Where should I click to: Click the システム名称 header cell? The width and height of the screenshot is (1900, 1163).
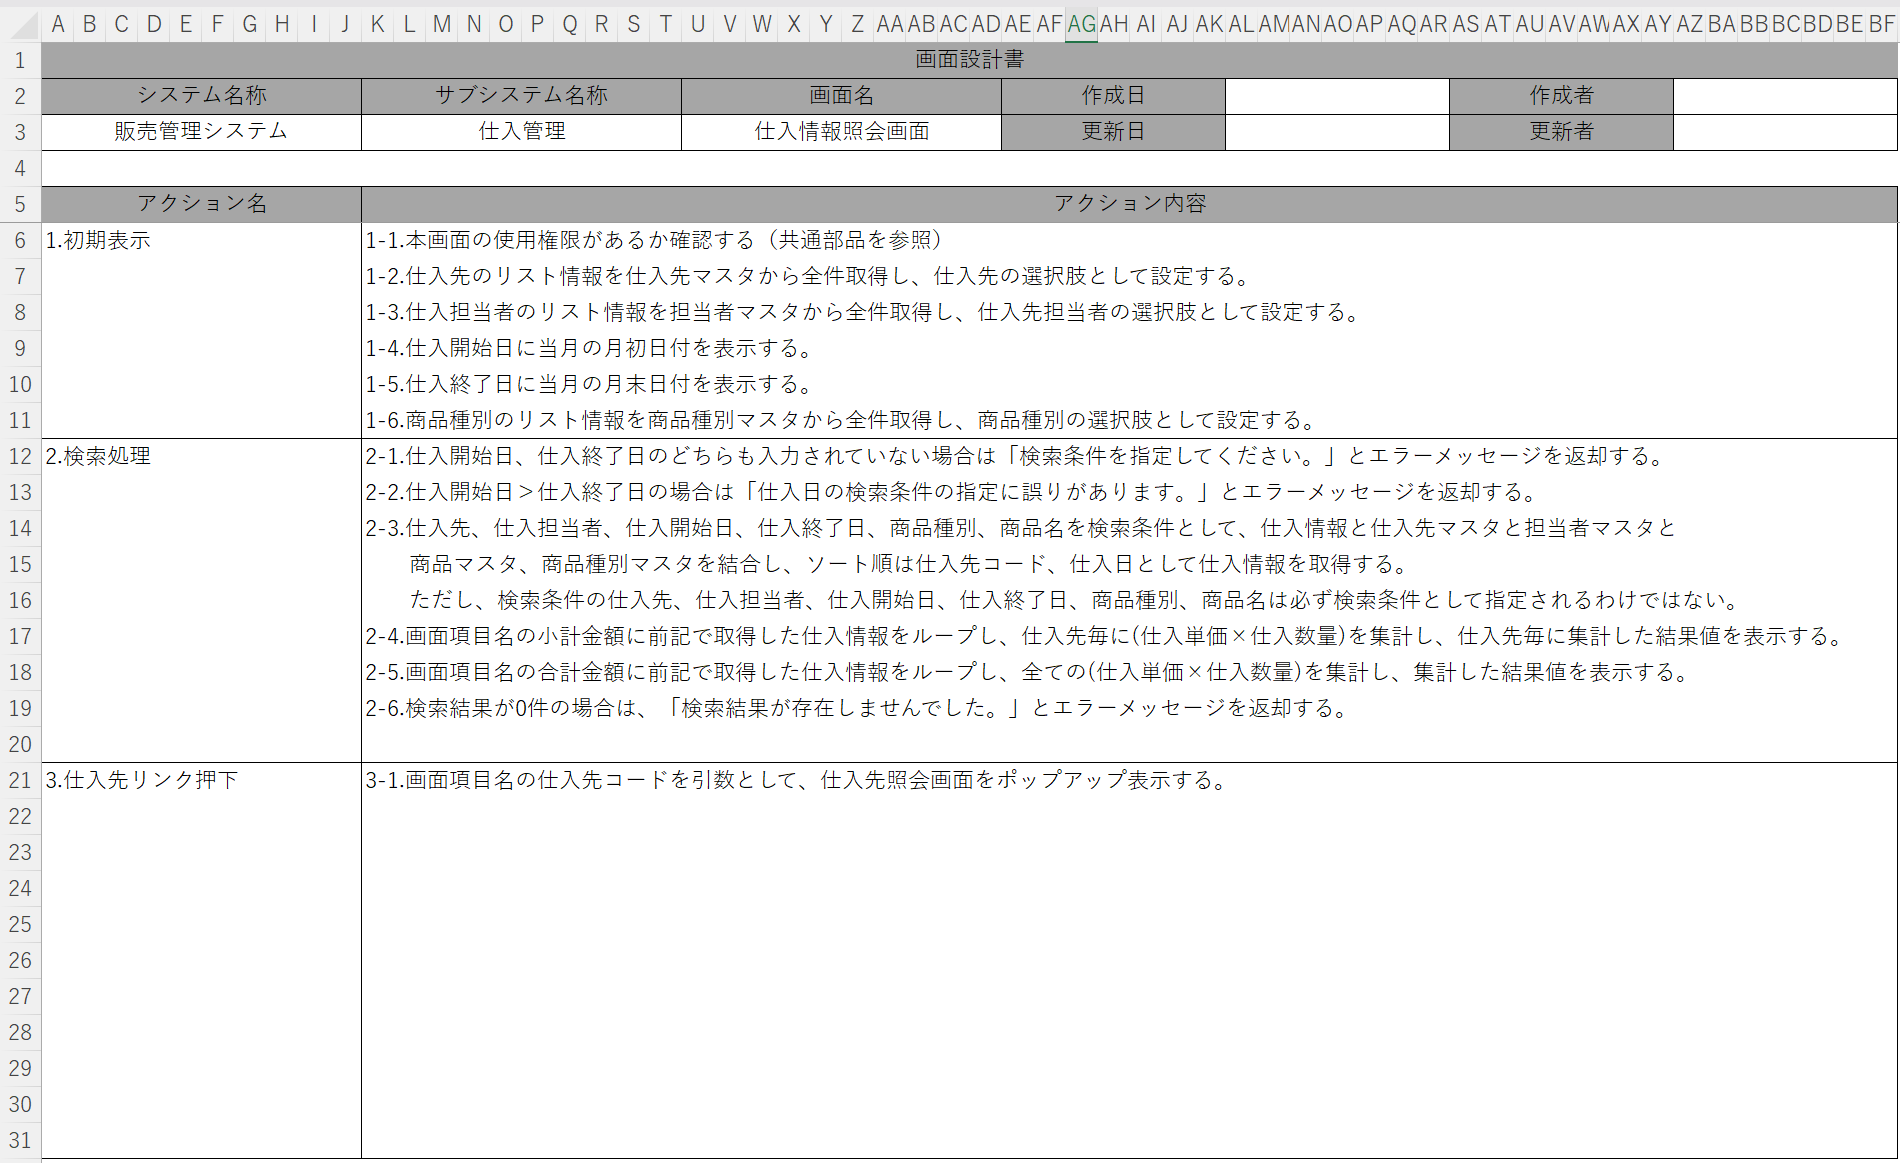point(201,96)
